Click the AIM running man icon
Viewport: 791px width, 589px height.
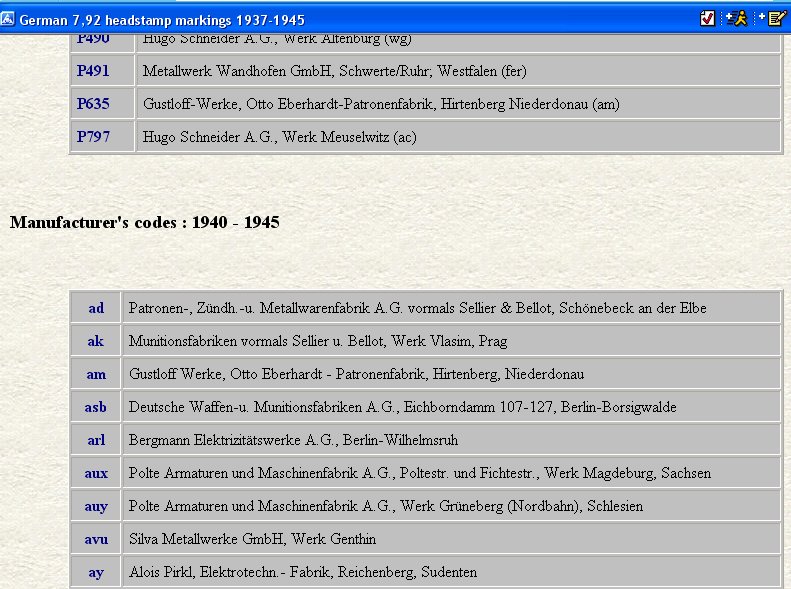point(737,19)
